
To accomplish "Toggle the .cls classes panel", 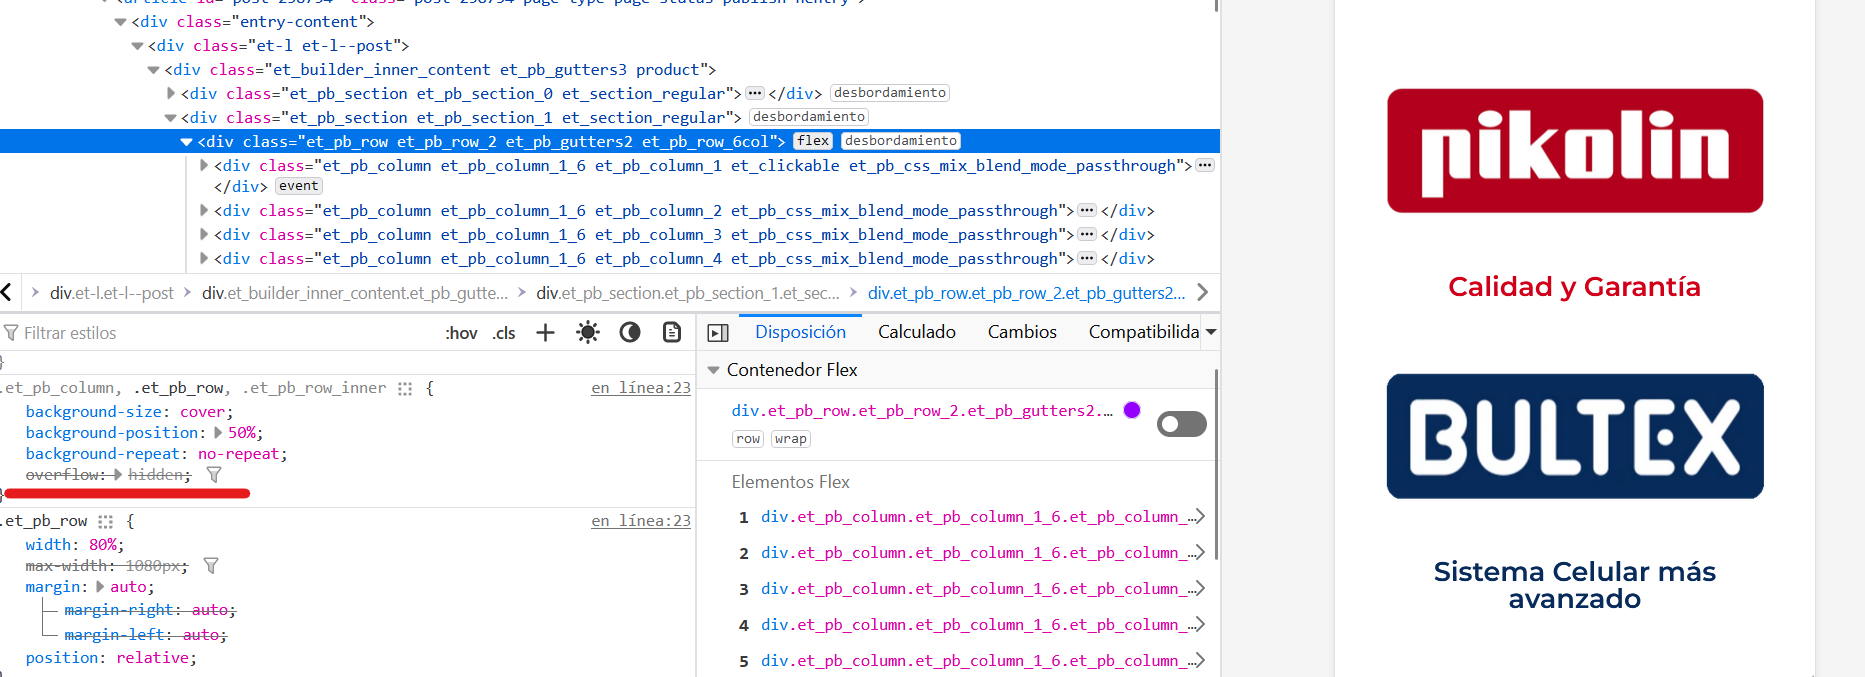I will tap(504, 333).
